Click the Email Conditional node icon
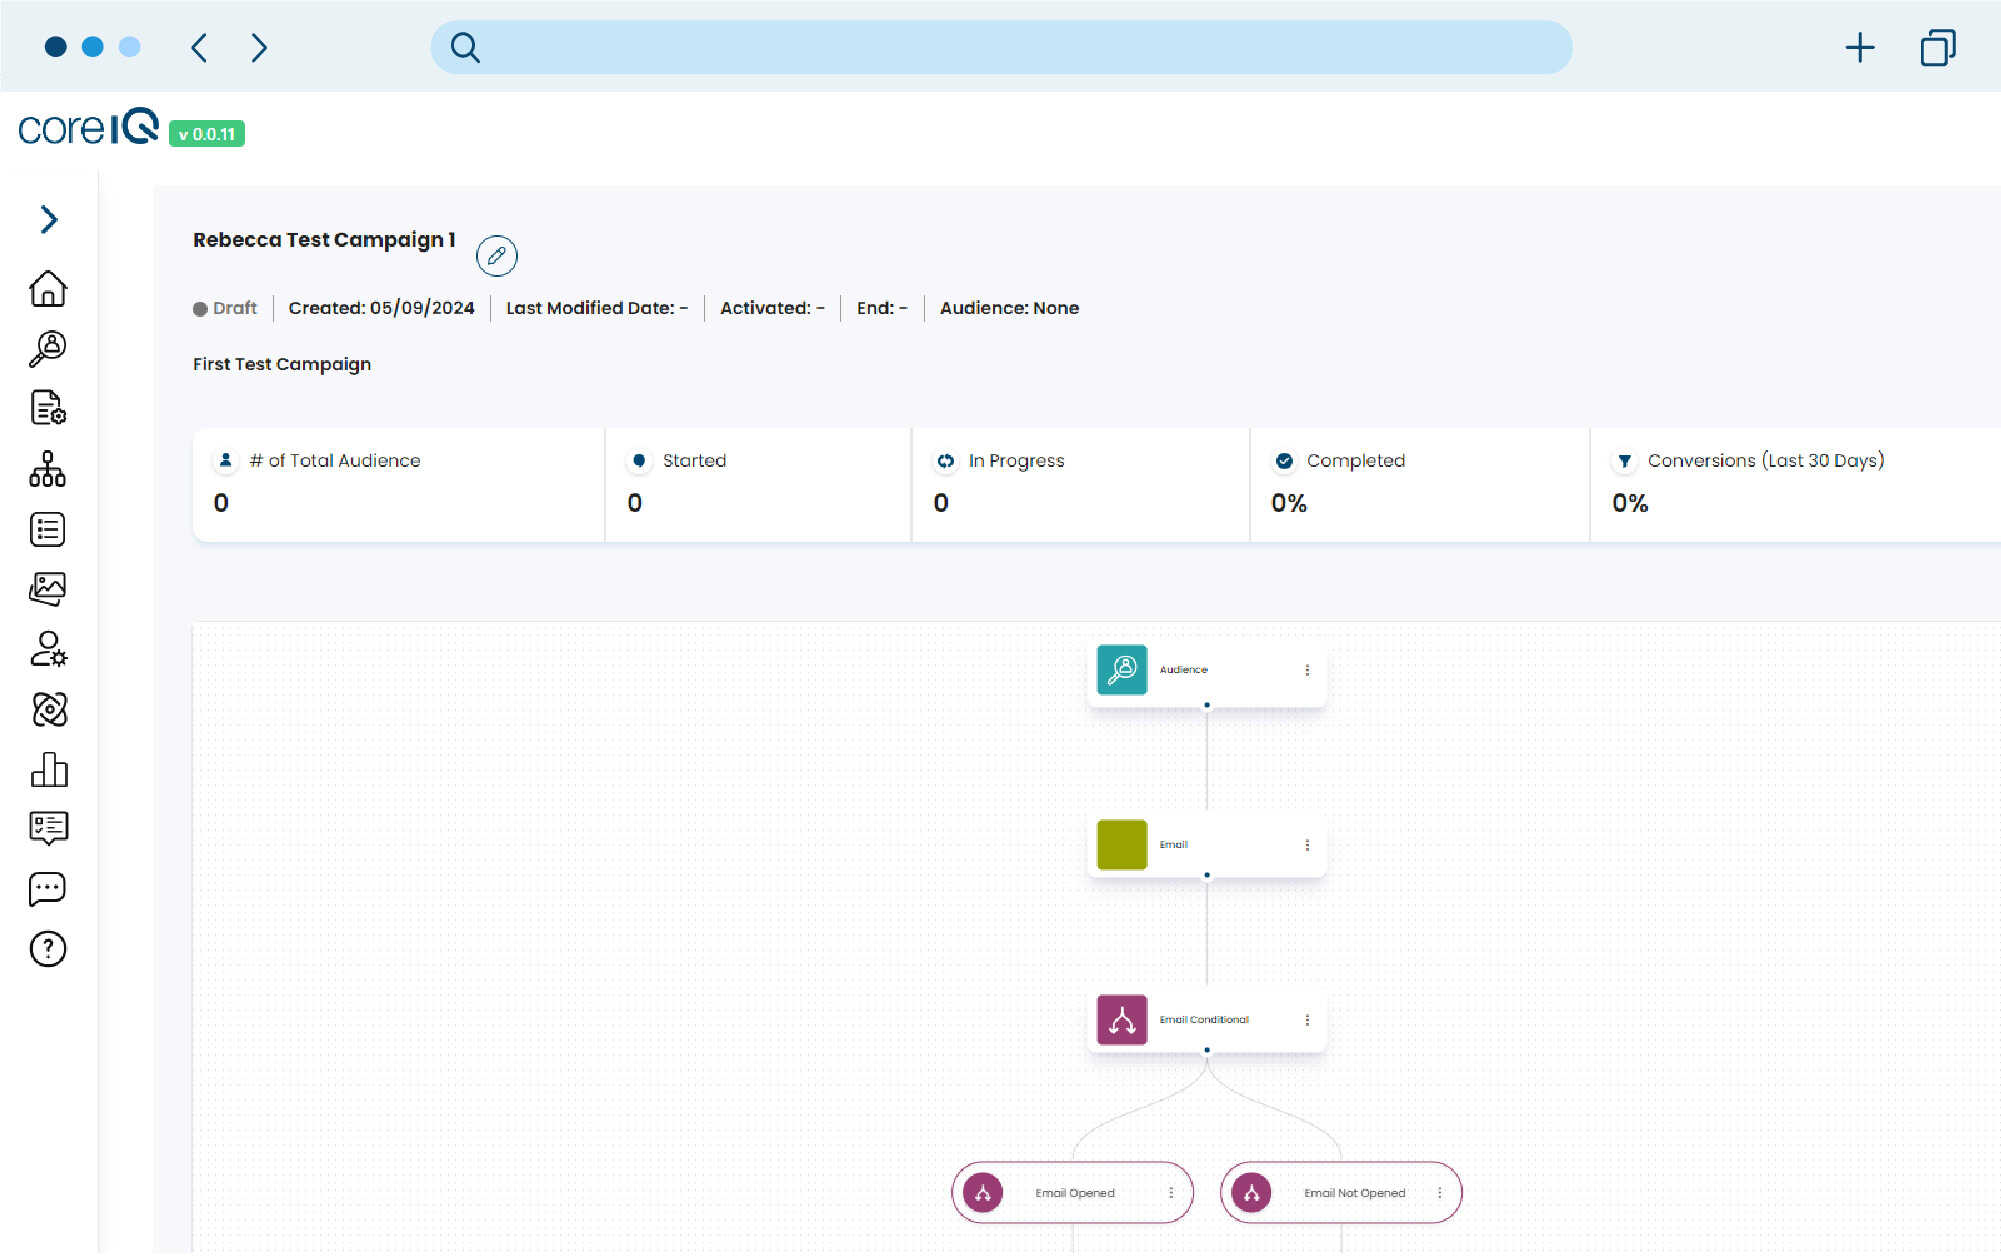Screen dimensions: 2001x1258 [1122, 1020]
